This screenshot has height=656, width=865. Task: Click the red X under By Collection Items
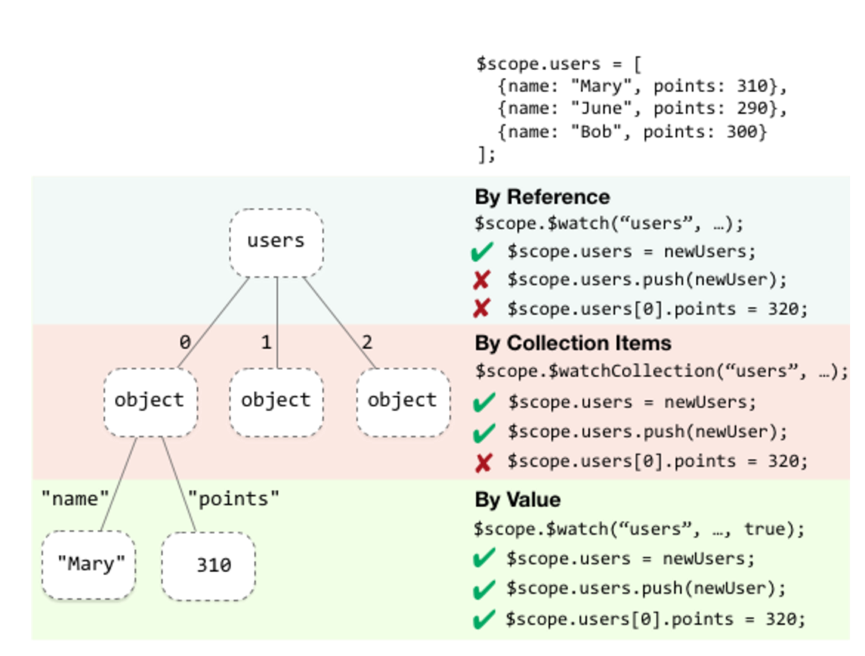click(485, 461)
